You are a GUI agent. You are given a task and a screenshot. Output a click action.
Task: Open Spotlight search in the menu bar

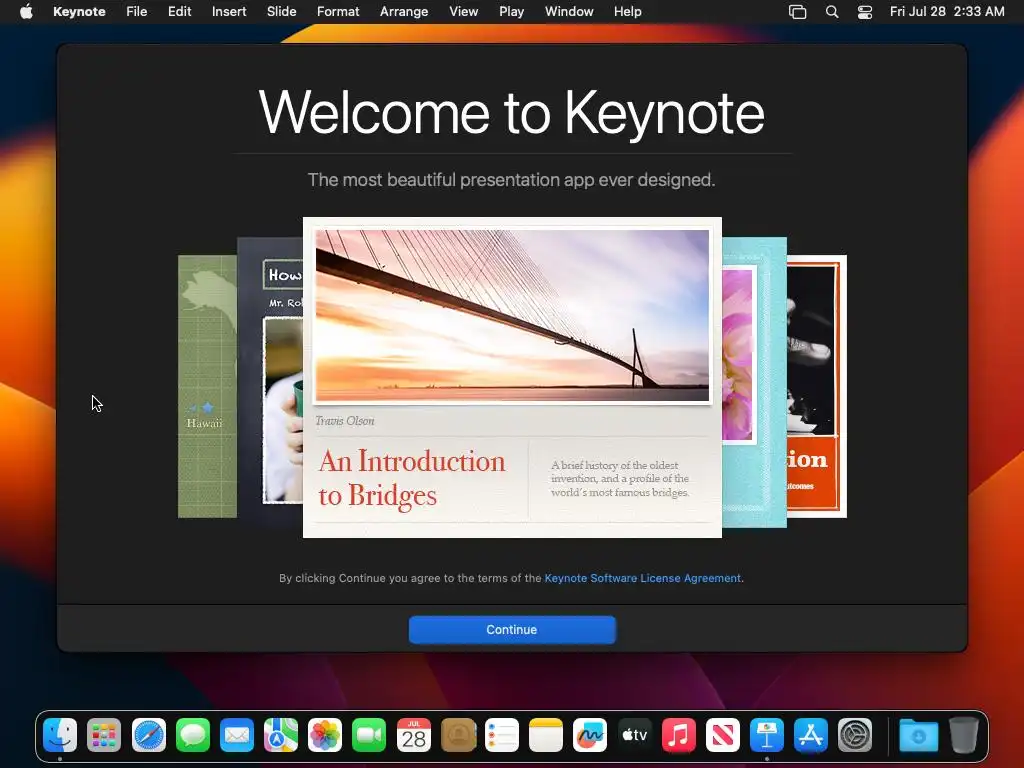tap(831, 12)
